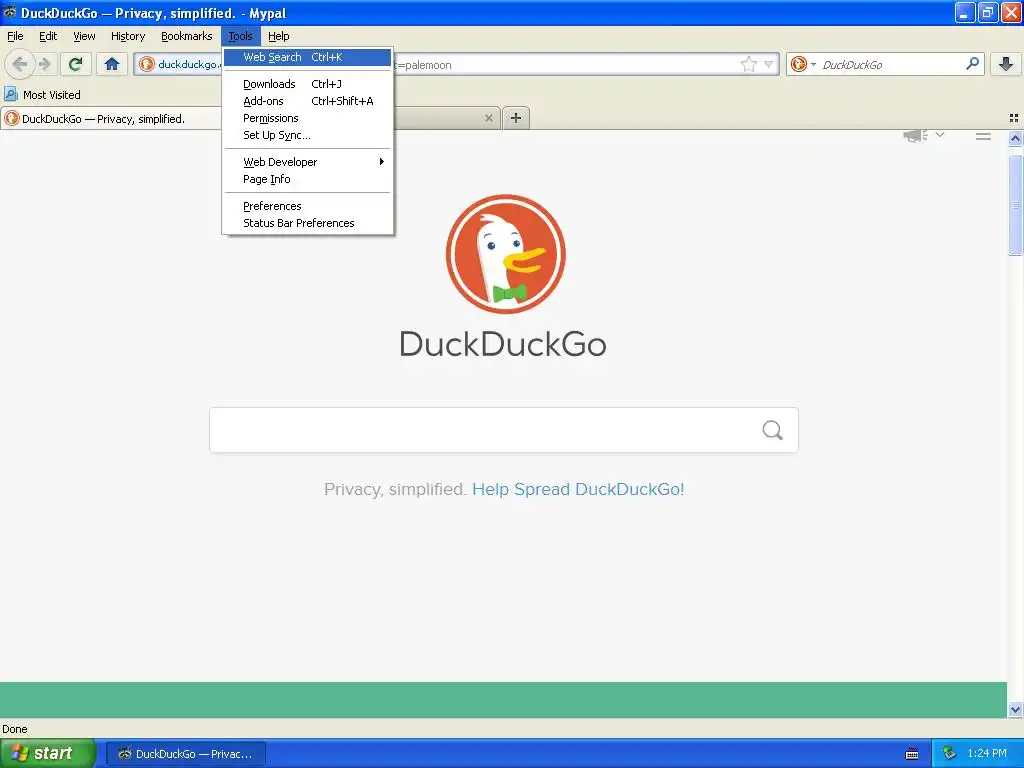Click the DuckDuckGo taskbar button
The width and height of the screenshot is (1024, 768).
[x=185, y=754]
